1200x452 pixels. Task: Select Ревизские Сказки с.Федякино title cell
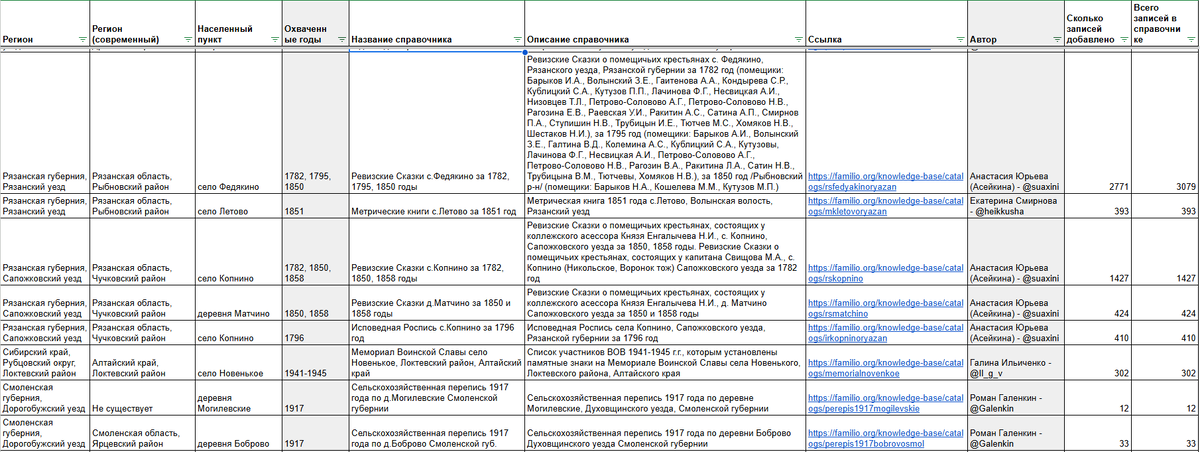point(436,121)
